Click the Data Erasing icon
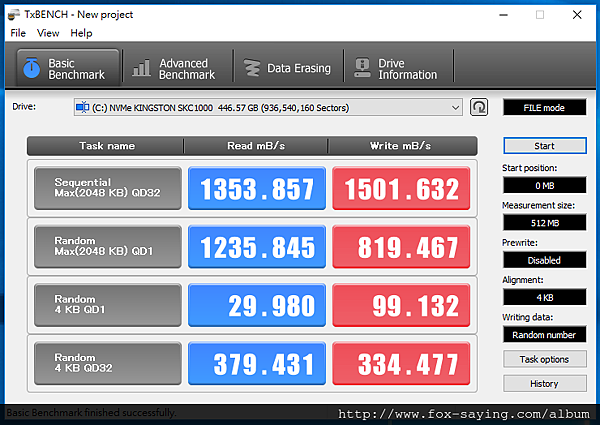The image size is (600, 425). (252, 68)
